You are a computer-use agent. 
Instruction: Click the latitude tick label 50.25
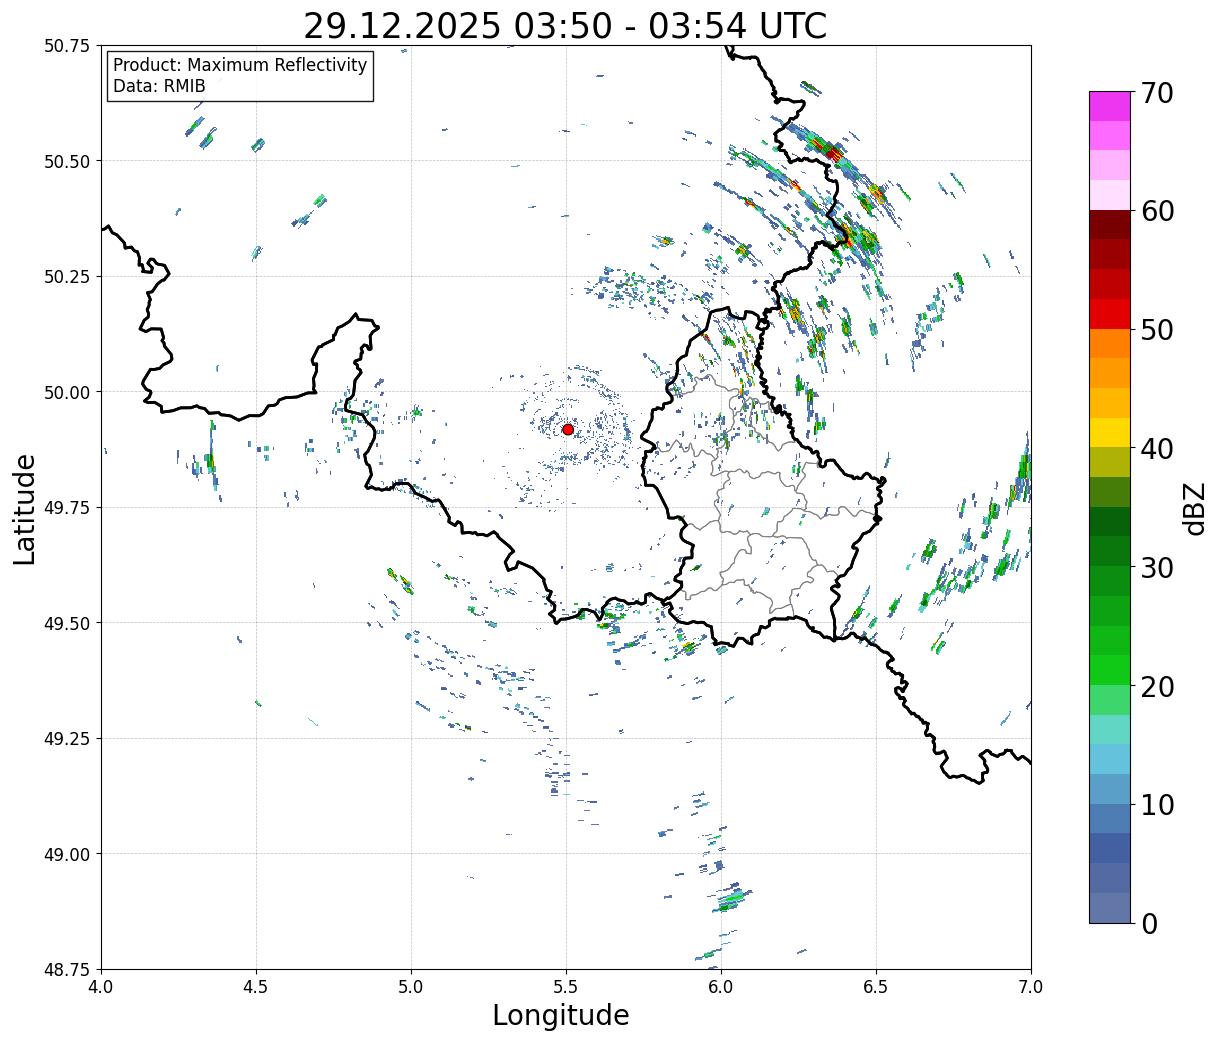(x=67, y=277)
